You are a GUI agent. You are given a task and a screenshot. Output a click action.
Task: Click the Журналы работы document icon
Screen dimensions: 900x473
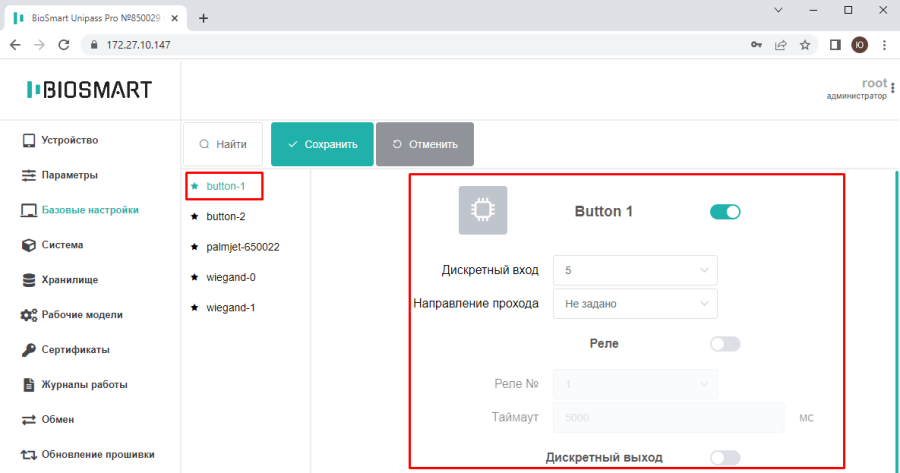[x=28, y=385]
